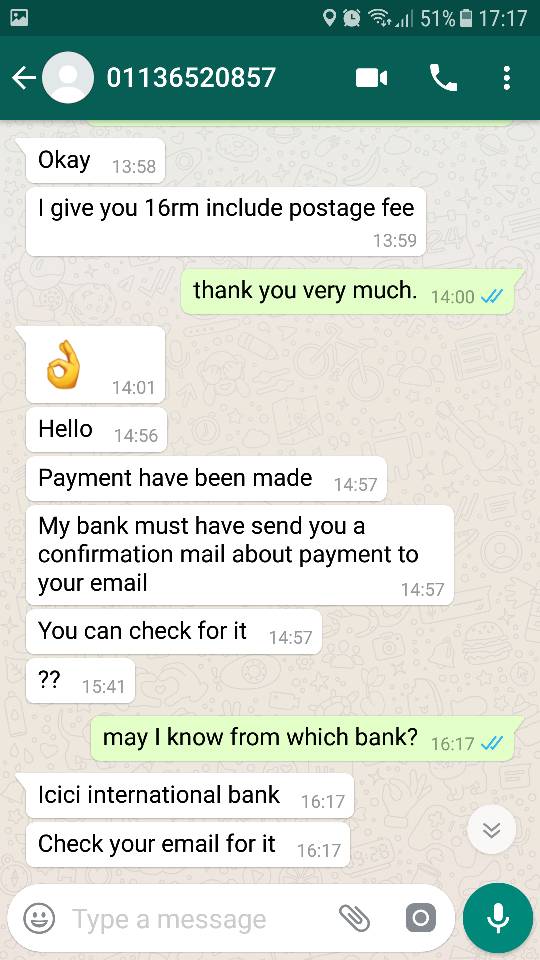Tap the 'Icici international bank' message

point(190,795)
